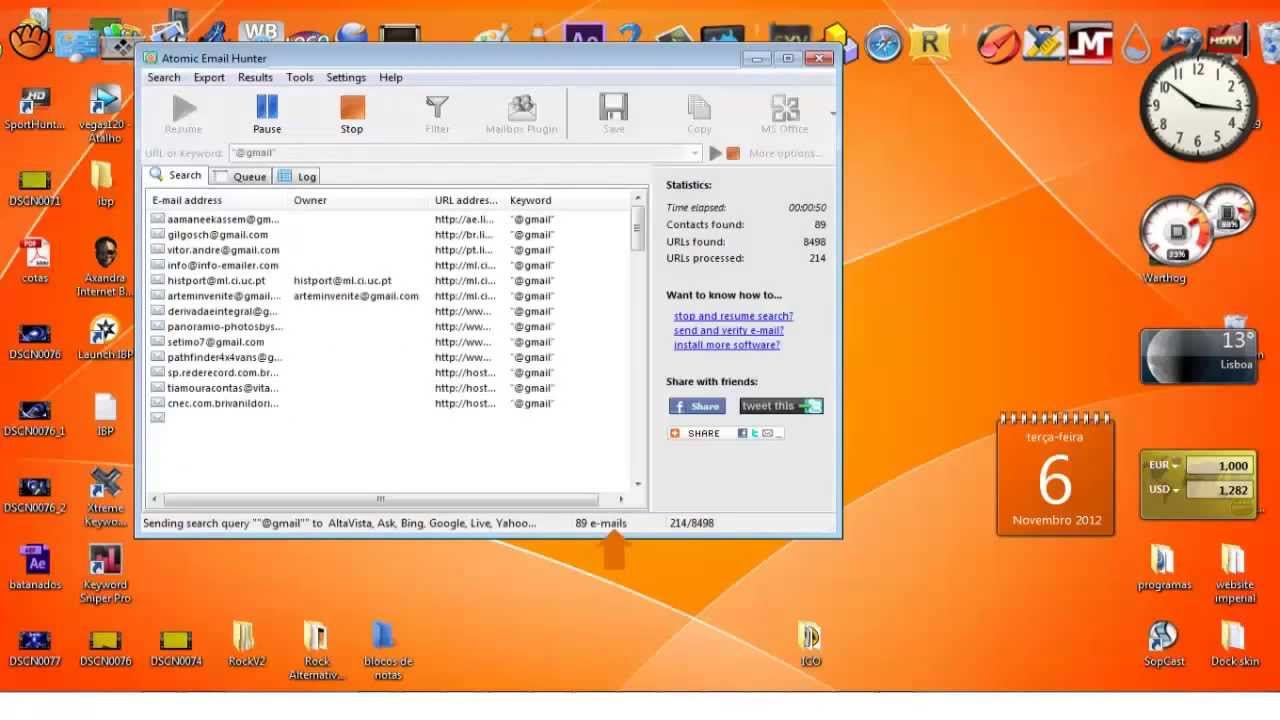
Task: Click the right arrow of horizontal scrollbar
Action: coord(621,499)
